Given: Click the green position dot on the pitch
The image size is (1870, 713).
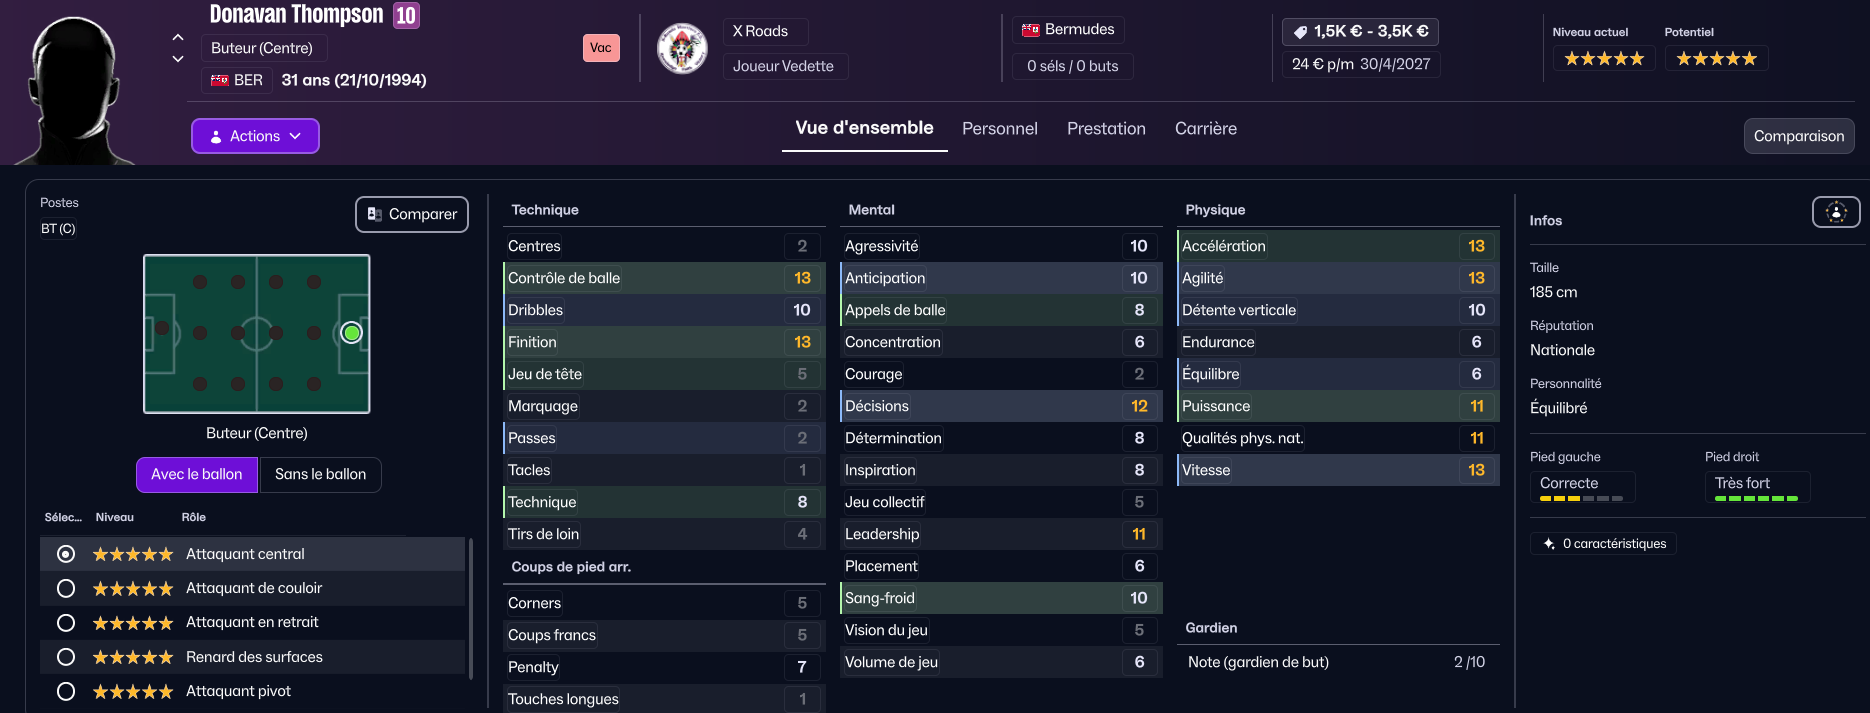Looking at the screenshot, I should 351,333.
